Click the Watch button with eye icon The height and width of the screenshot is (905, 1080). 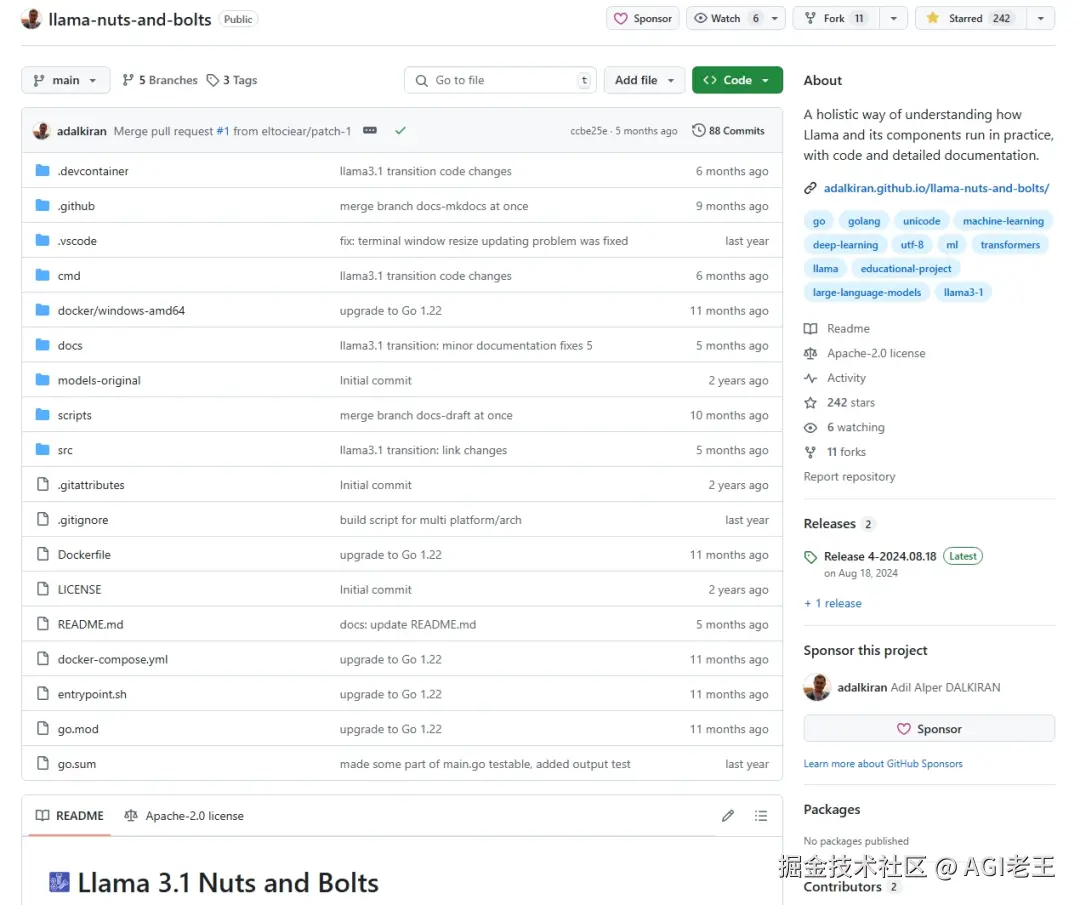tap(726, 19)
